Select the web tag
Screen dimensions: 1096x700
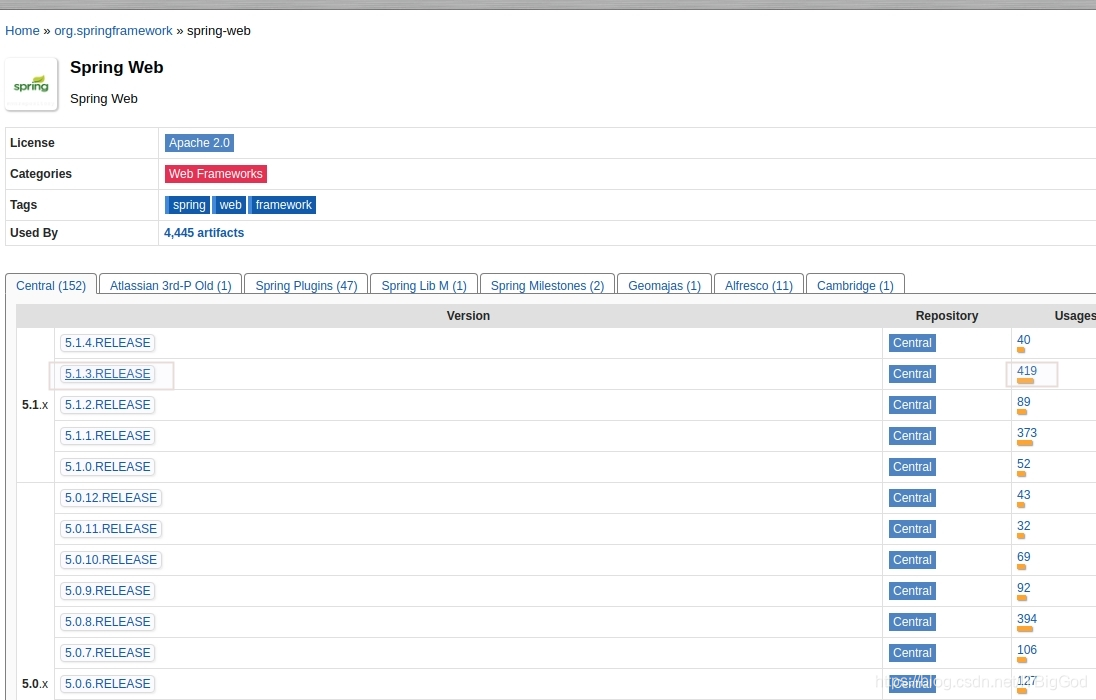[230, 205]
